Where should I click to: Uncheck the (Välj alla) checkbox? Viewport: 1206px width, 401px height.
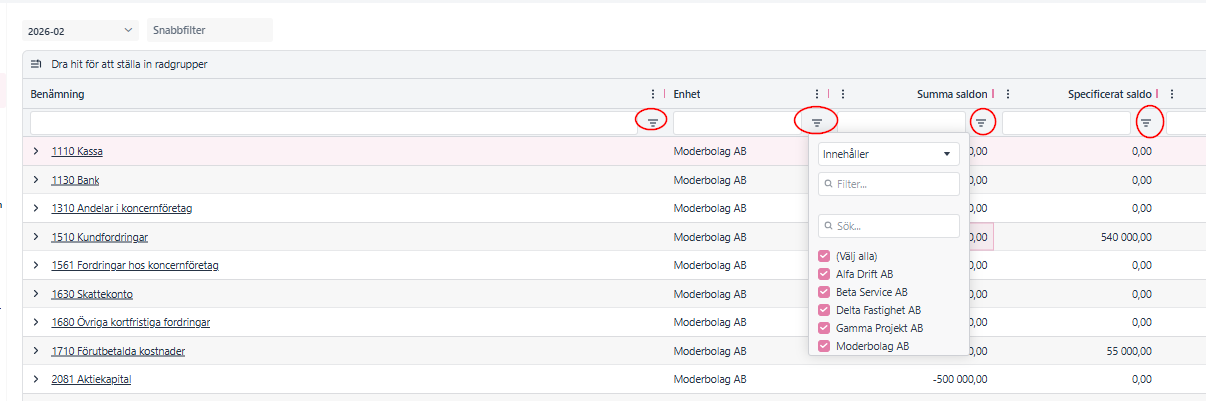(x=824, y=256)
